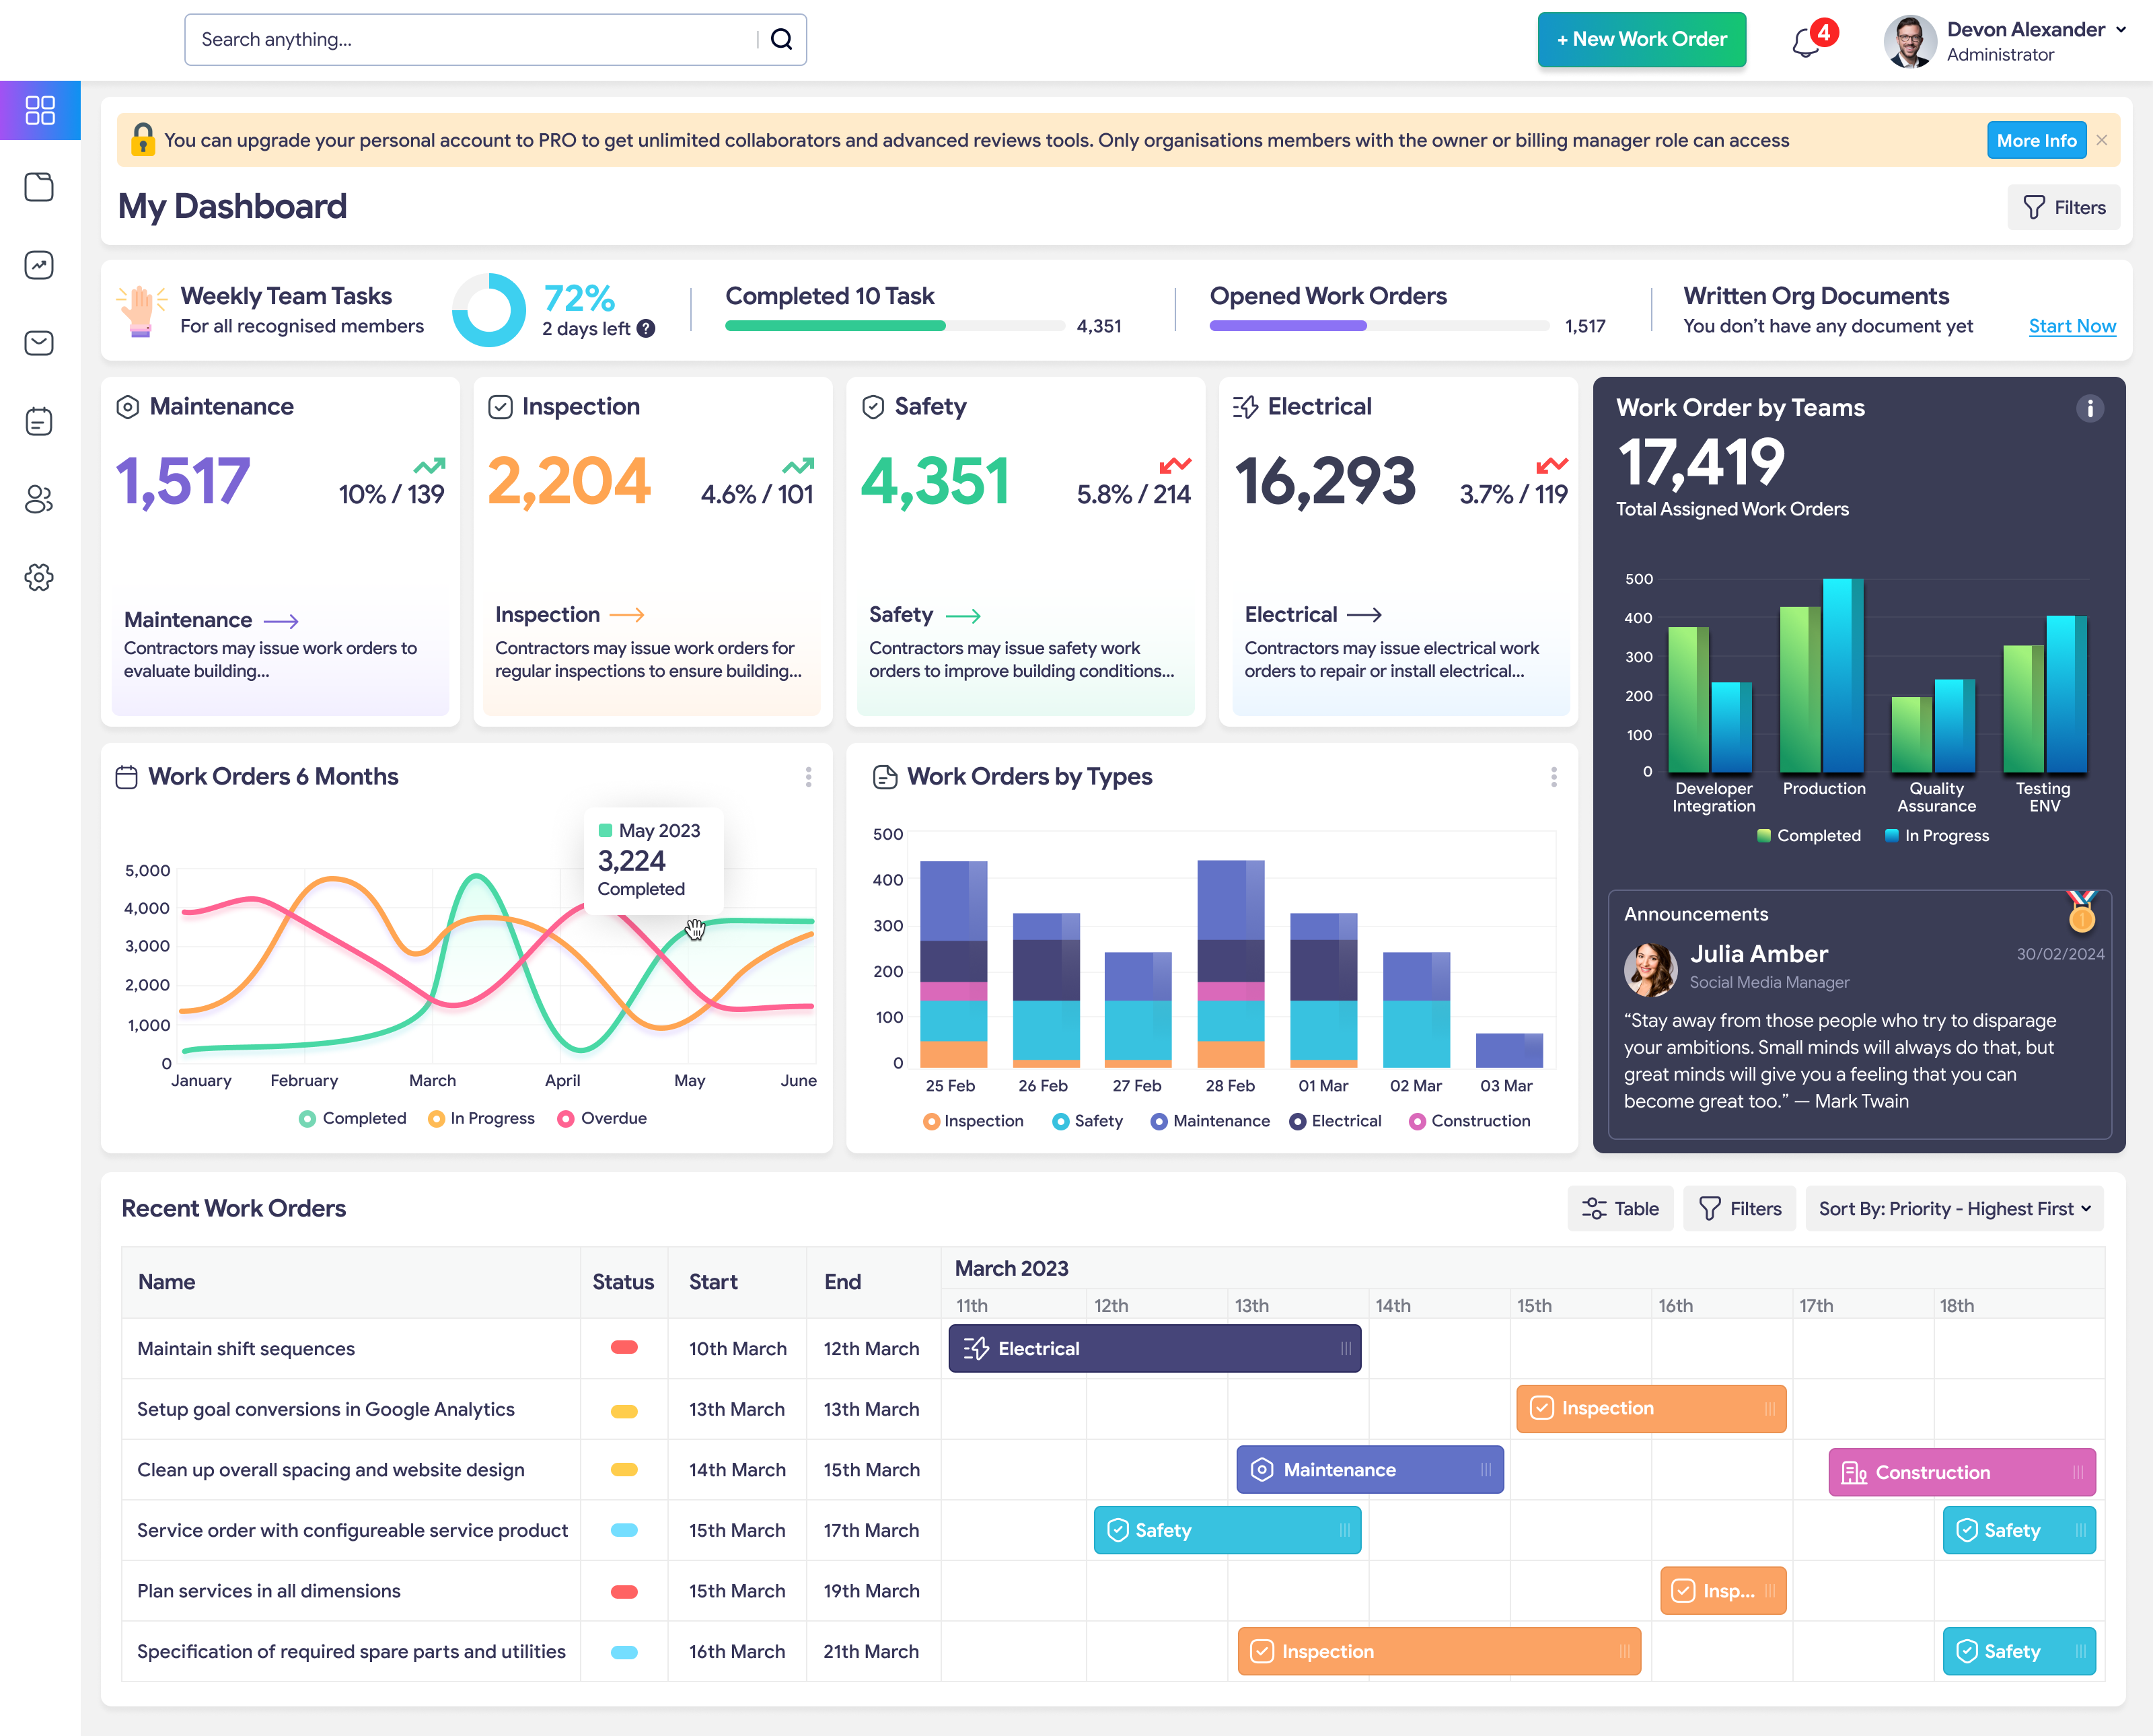This screenshot has width=2153, height=1736.
Task: Toggle the Overdue series in 6 Months legend
Action: (602, 1118)
